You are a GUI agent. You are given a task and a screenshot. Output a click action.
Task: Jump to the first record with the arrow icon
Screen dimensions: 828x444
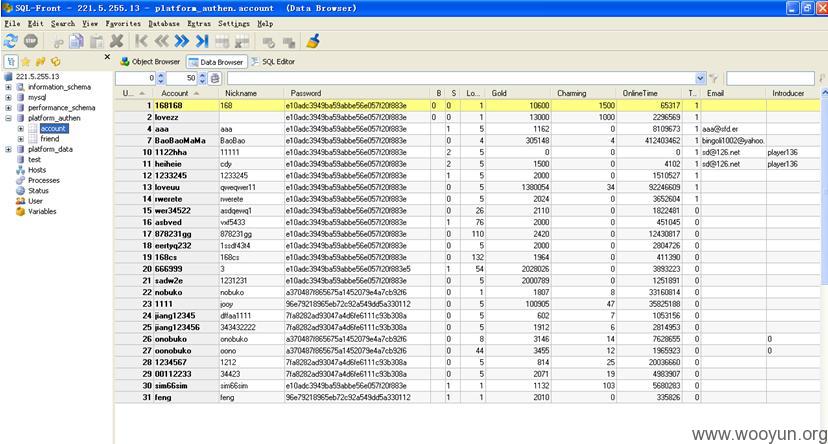pos(141,41)
